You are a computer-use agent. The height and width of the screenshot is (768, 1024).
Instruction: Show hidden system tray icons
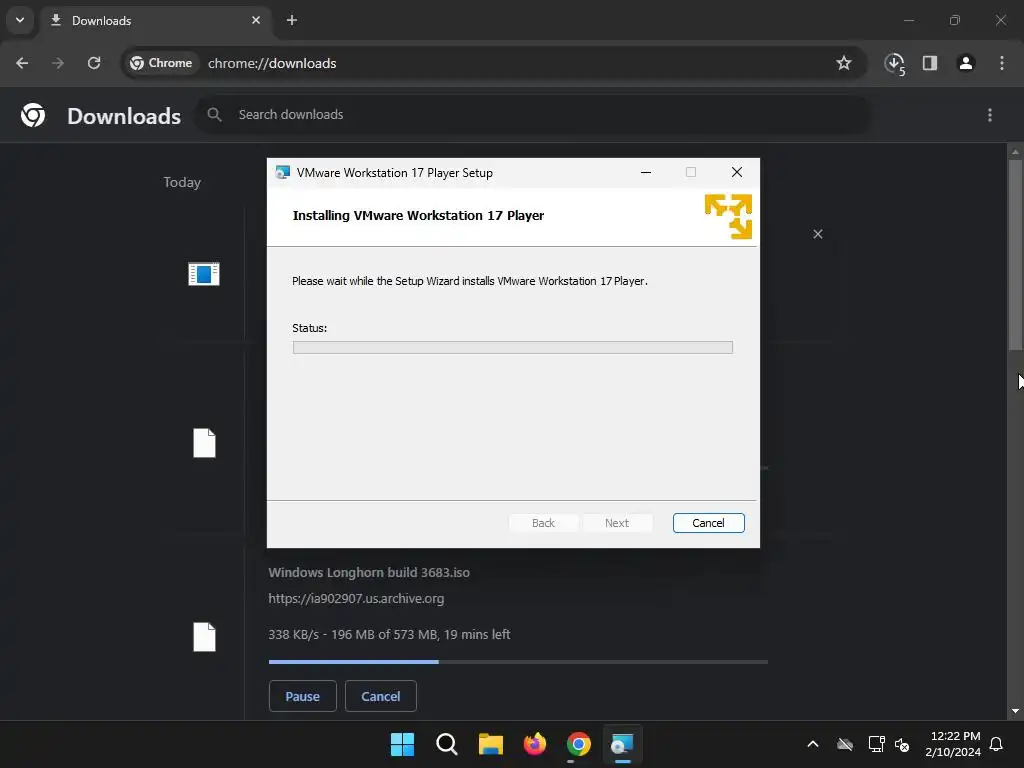tap(813, 744)
